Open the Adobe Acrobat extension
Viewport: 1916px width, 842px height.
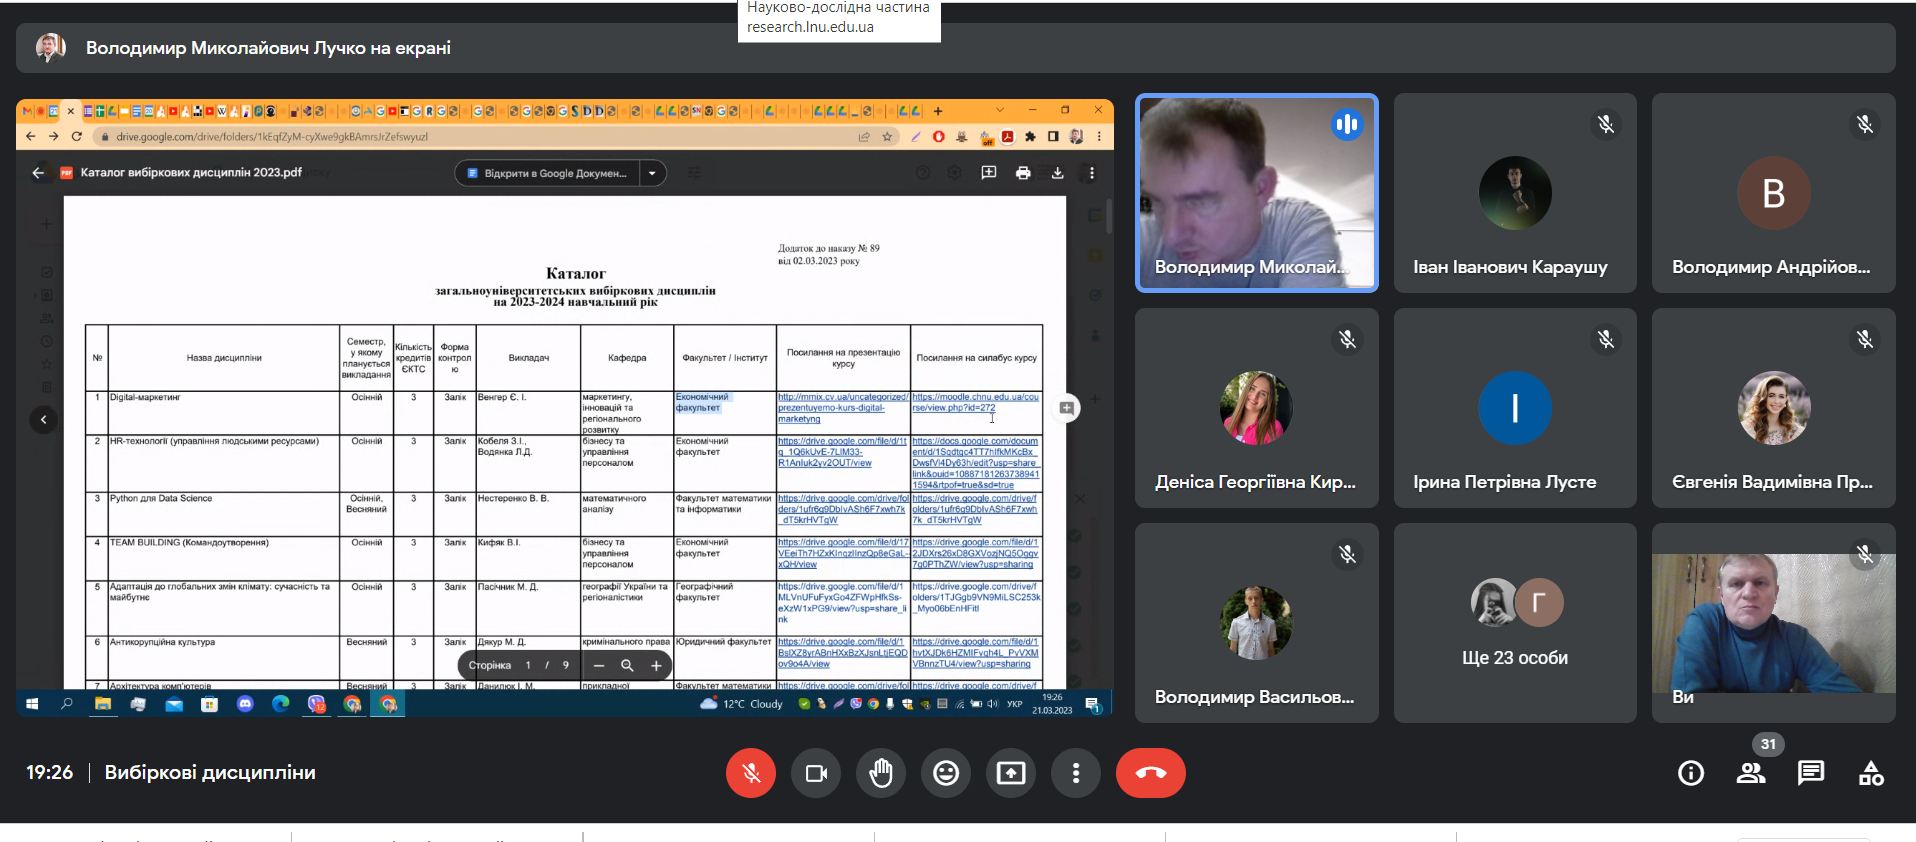pyautogui.click(x=1008, y=137)
